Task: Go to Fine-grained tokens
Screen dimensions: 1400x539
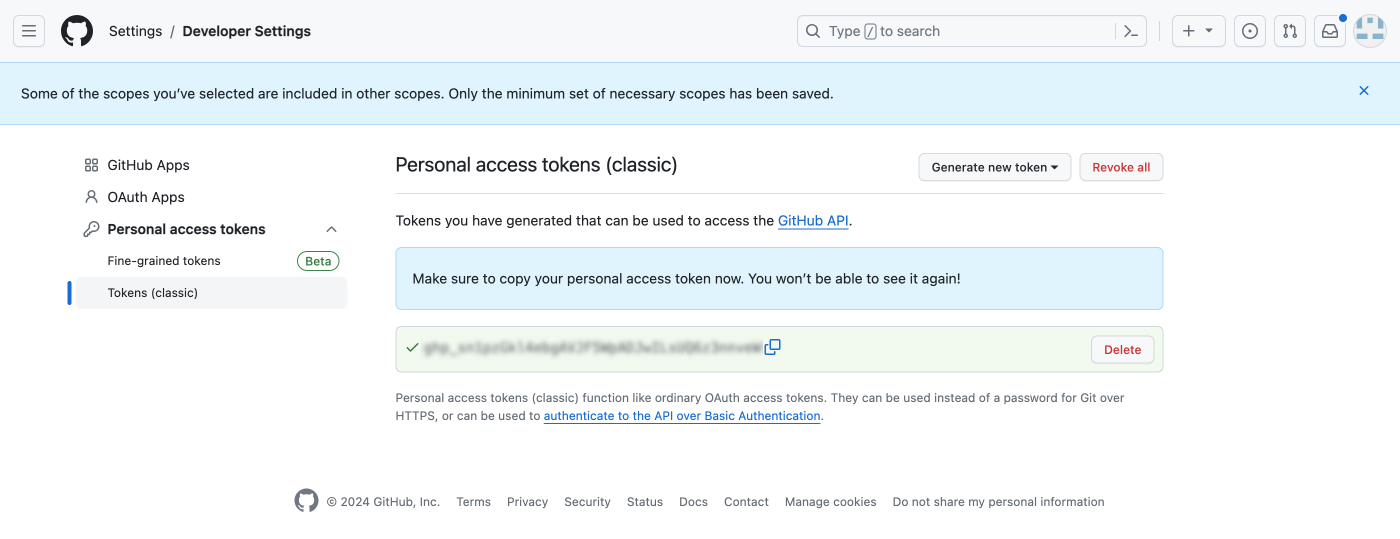Action: pyautogui.click(x=164, y=261)
